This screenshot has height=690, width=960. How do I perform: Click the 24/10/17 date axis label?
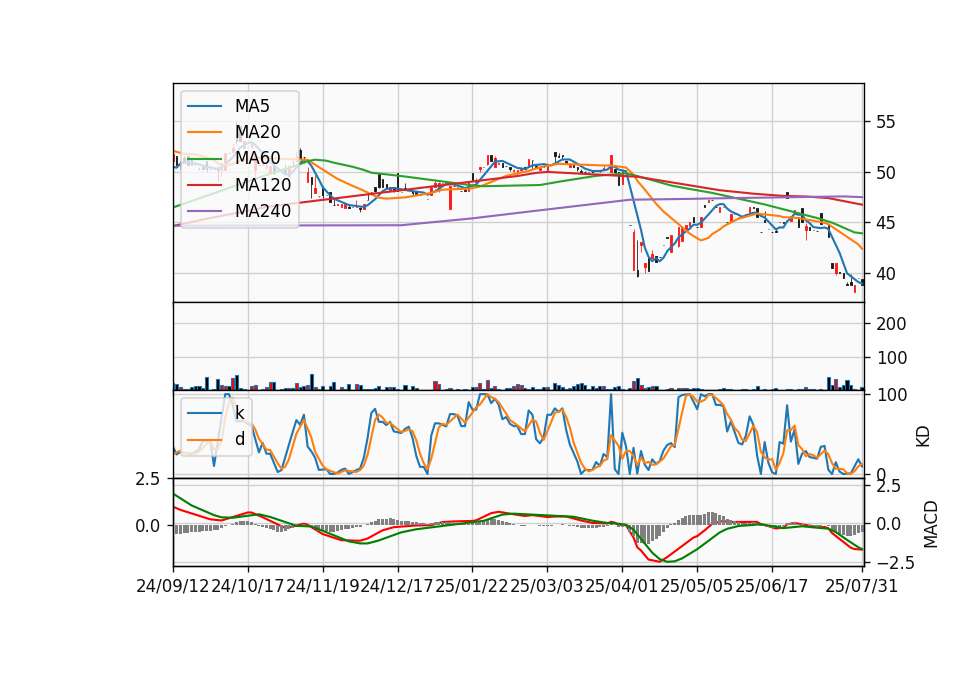click(x=248, y=586)
